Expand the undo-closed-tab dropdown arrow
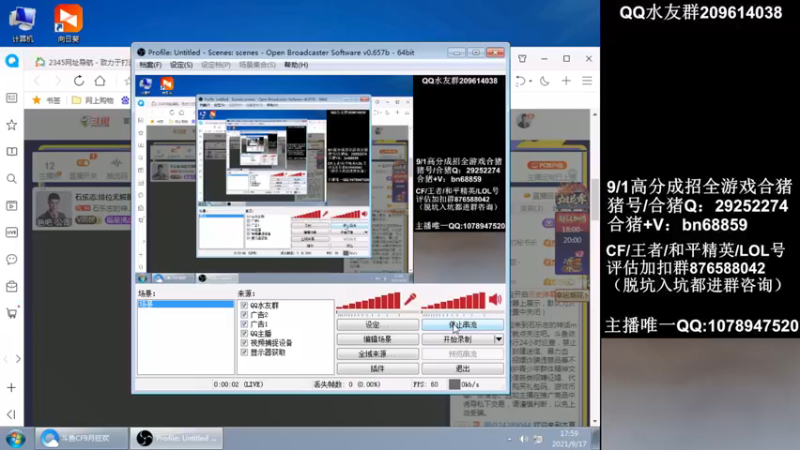 click(531, 81)
